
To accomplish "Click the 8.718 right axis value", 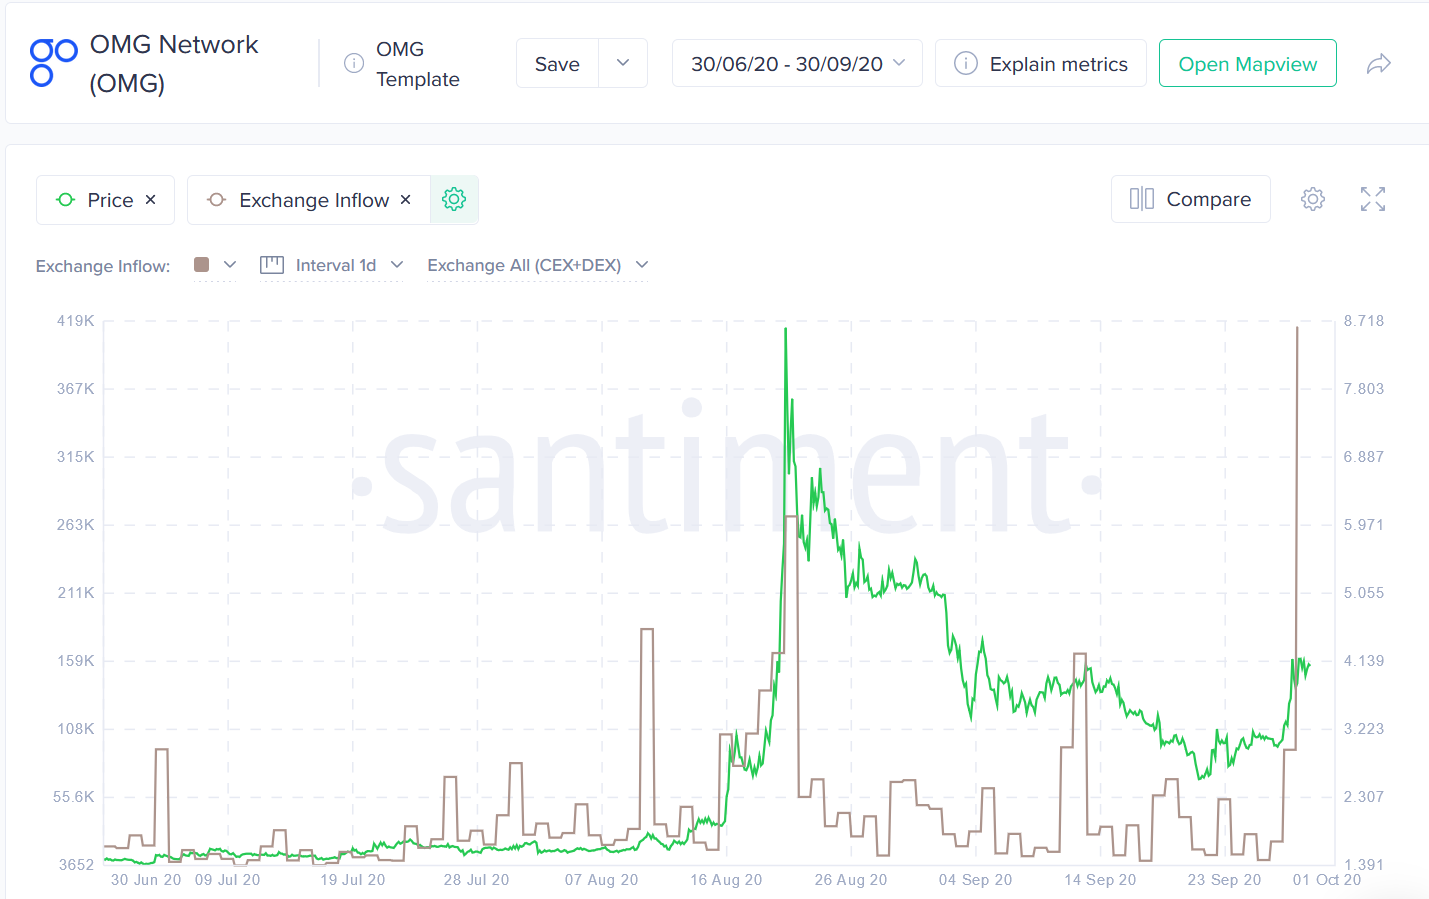I will click(1364, 321).
